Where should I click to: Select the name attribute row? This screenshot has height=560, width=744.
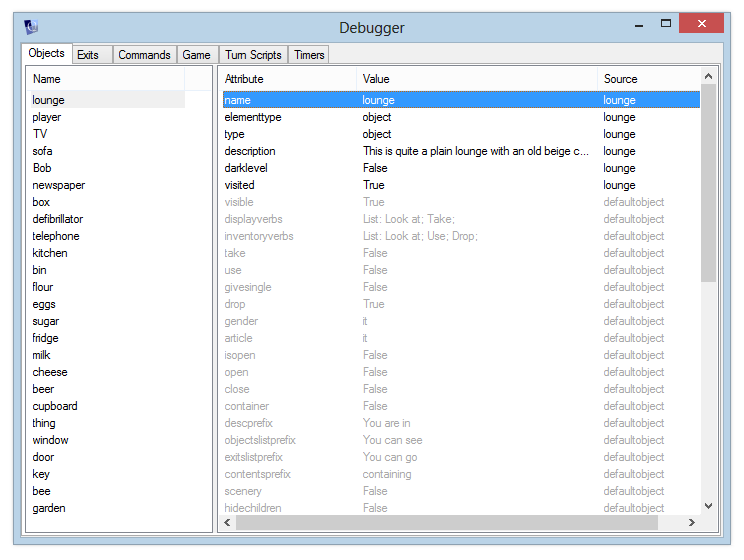(461, 100)
